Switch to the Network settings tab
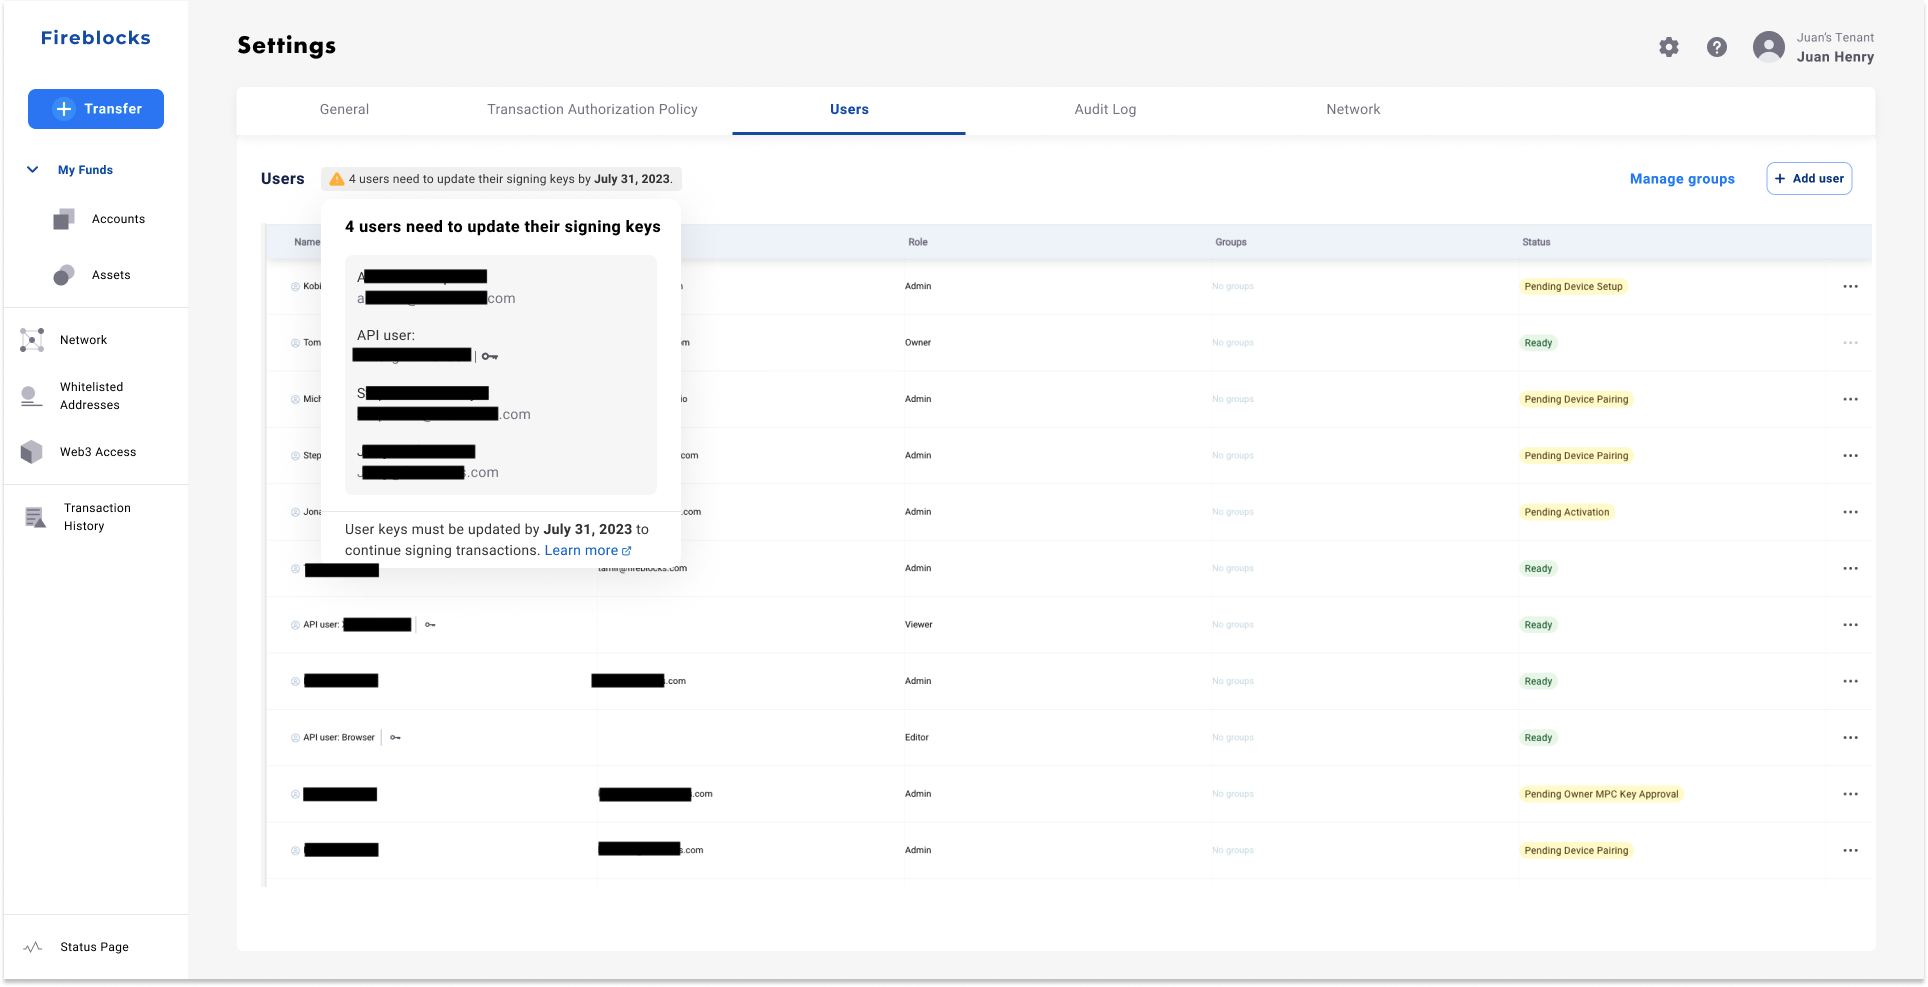This screenshot has width=1928, height=987. pos(1353,110)
